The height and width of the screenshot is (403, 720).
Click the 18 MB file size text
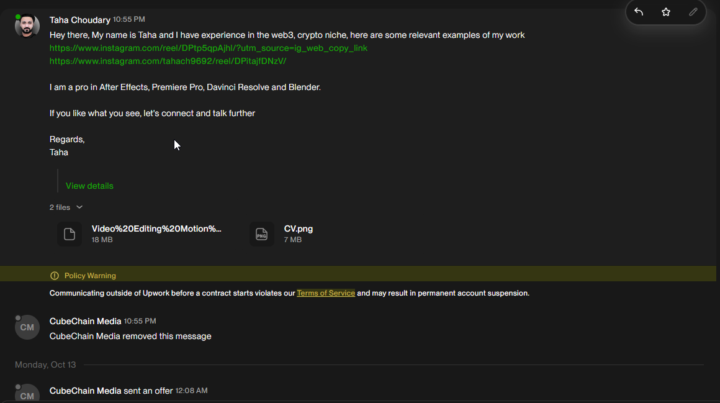point(102,240)
